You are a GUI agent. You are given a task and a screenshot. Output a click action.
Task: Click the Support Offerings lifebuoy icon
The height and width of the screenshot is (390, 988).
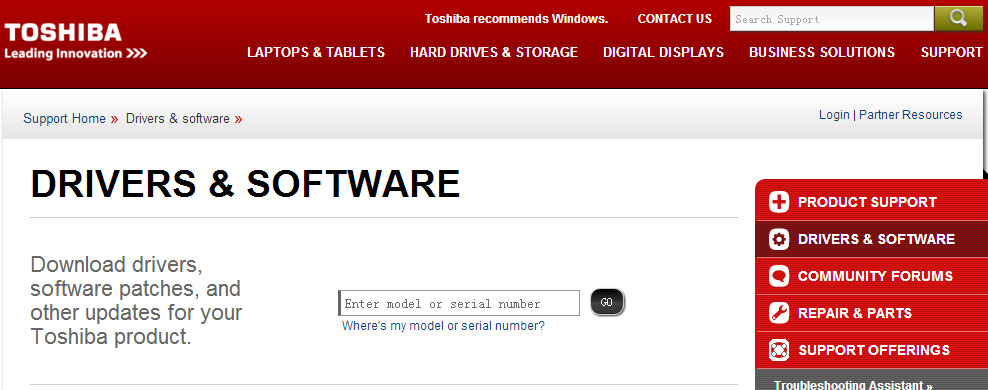pos(779,350)
